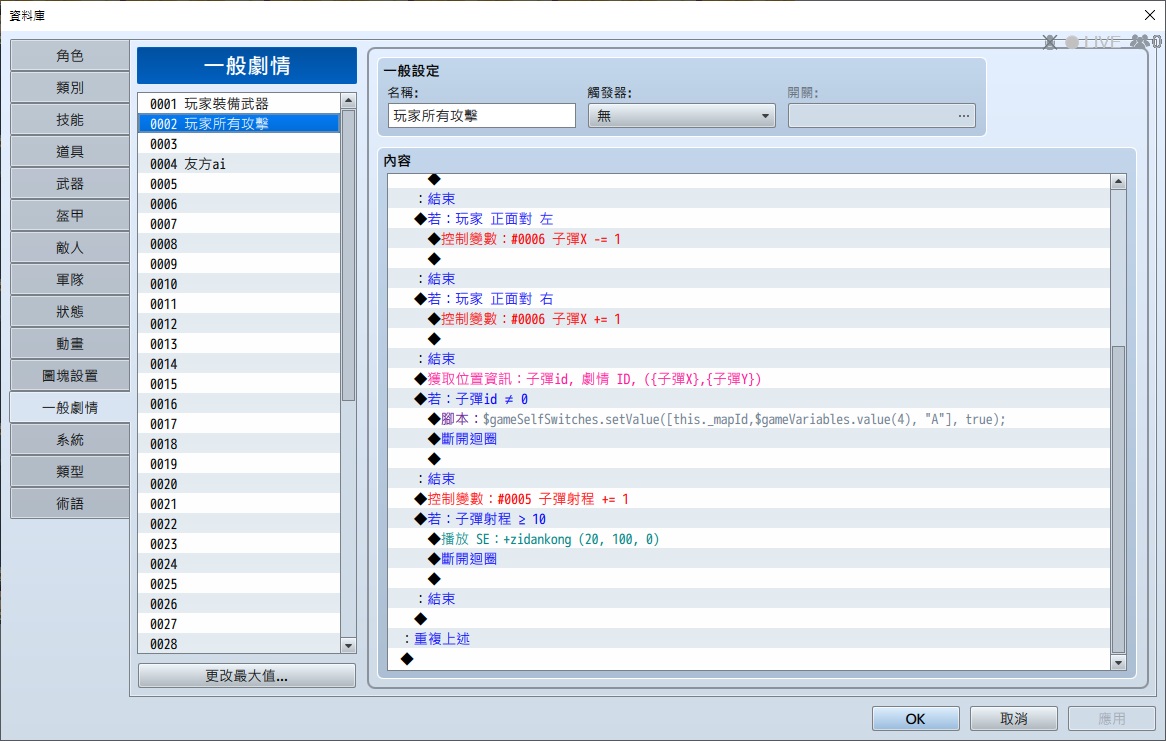The image size is (1166, 741).
Task: Select empty common event 0003
Action: [239, 144]
